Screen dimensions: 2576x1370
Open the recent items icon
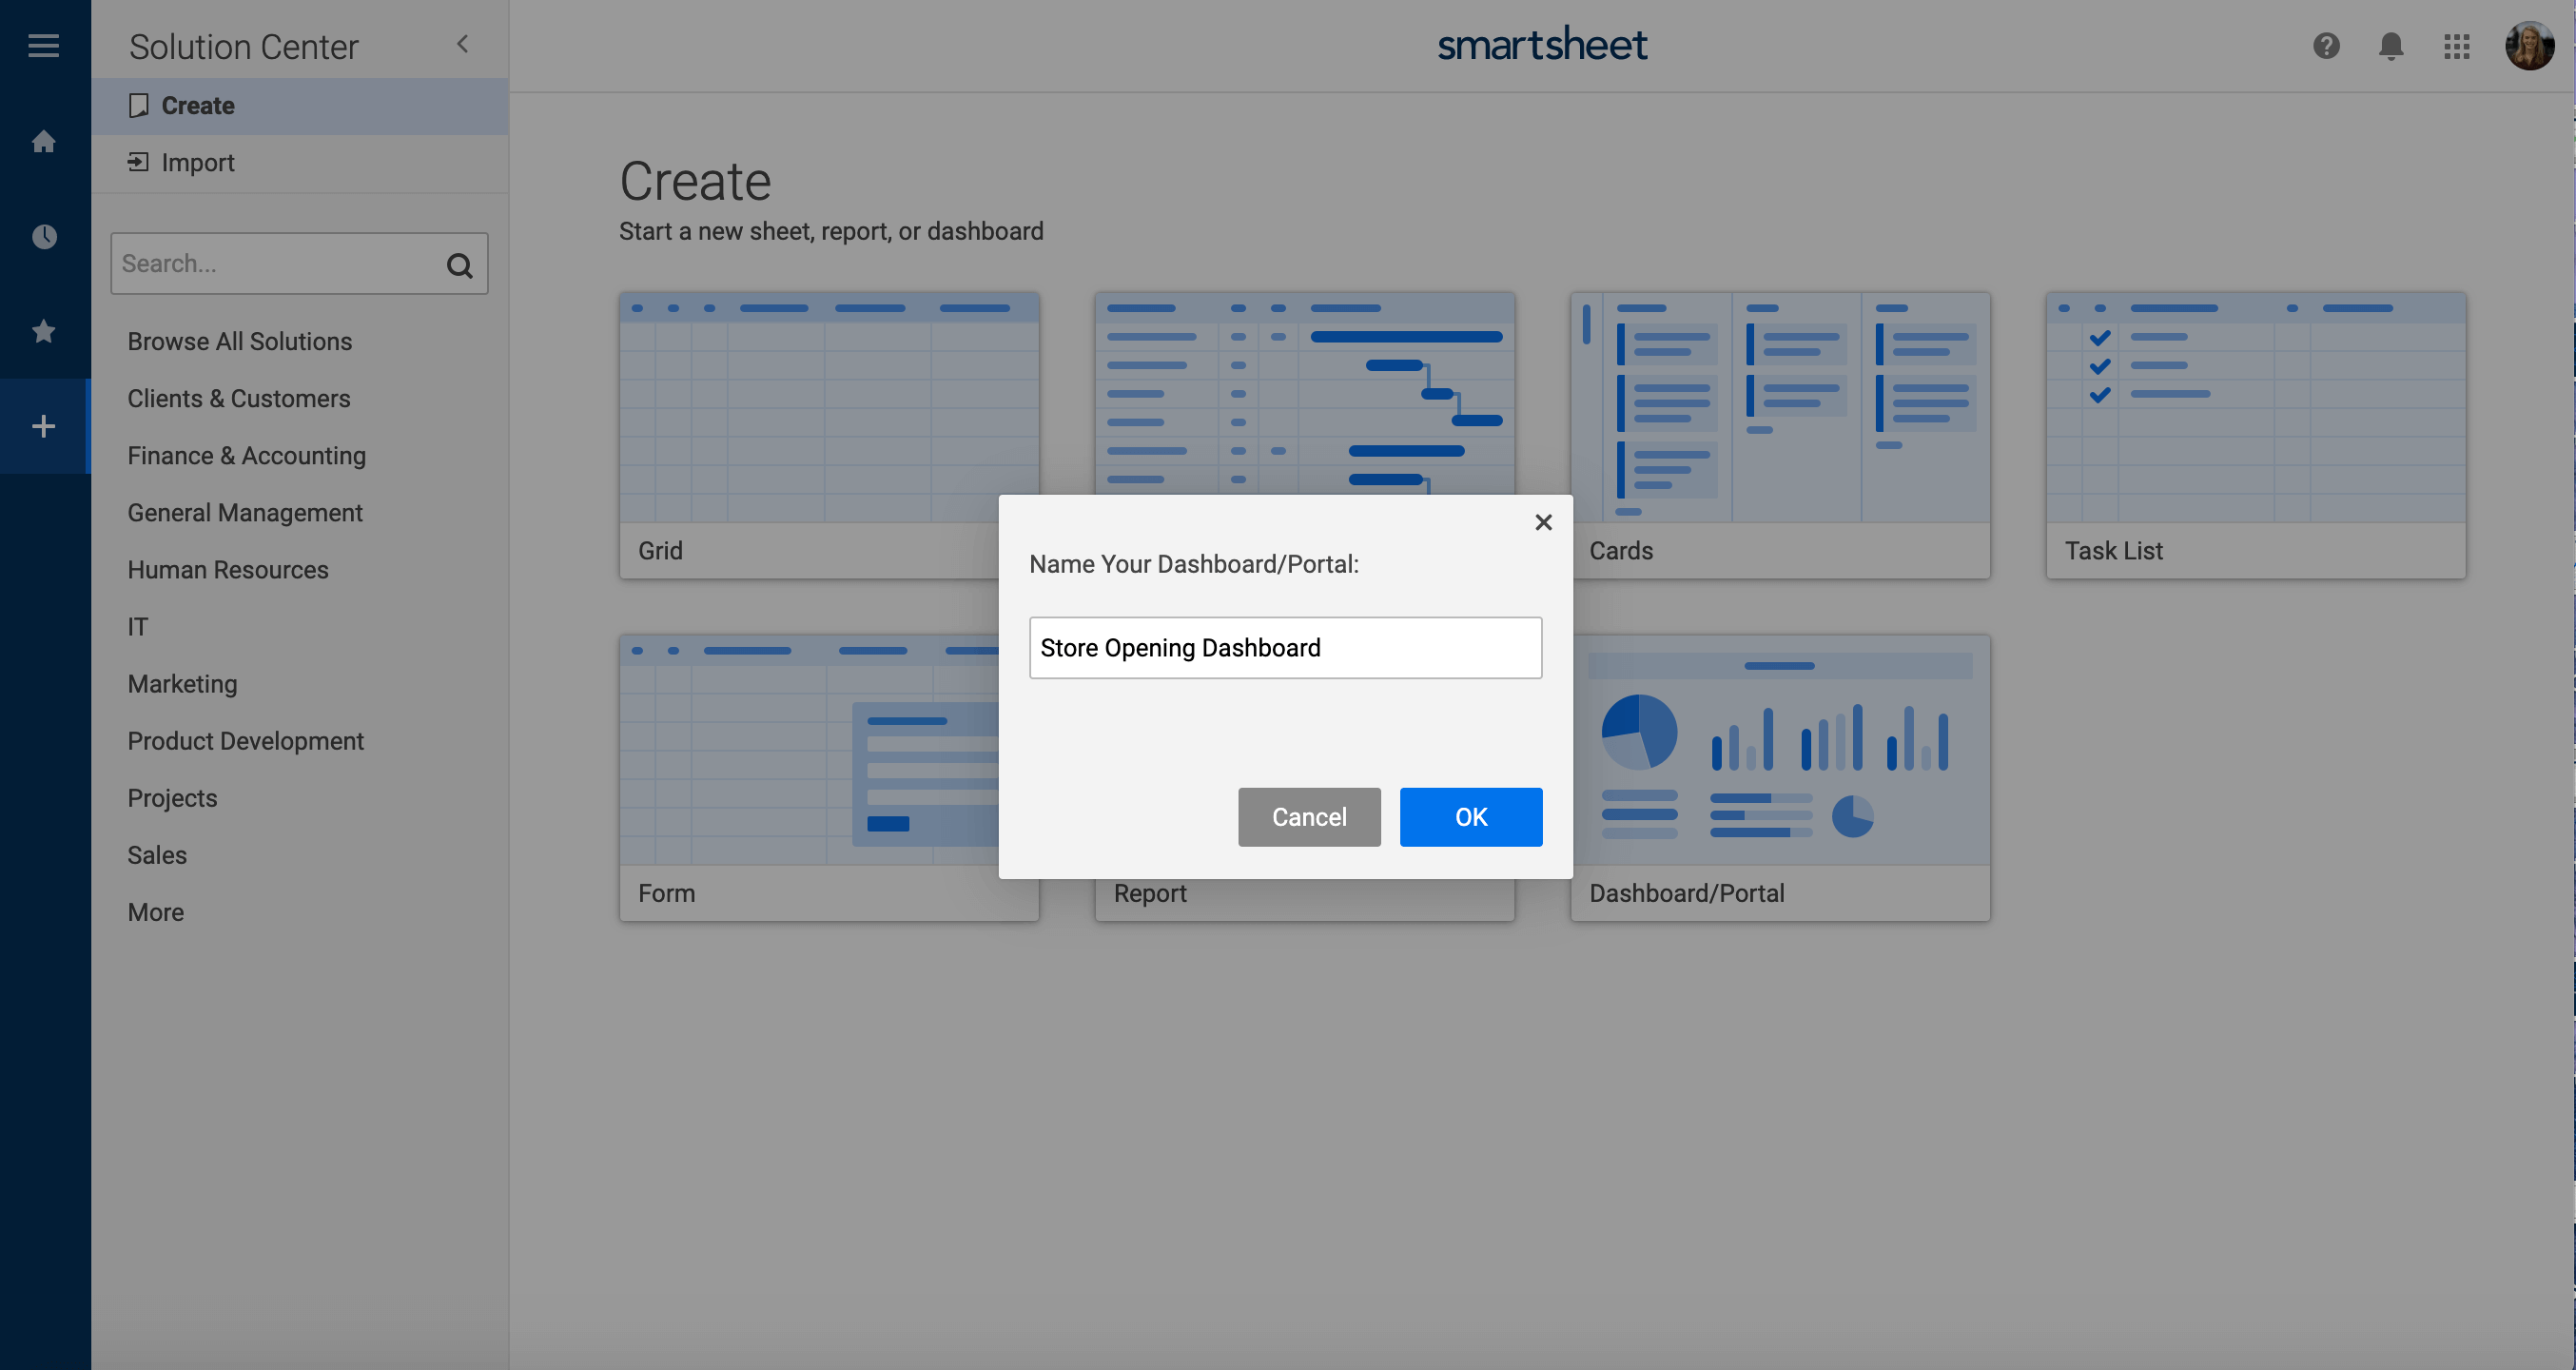point(46,237)
